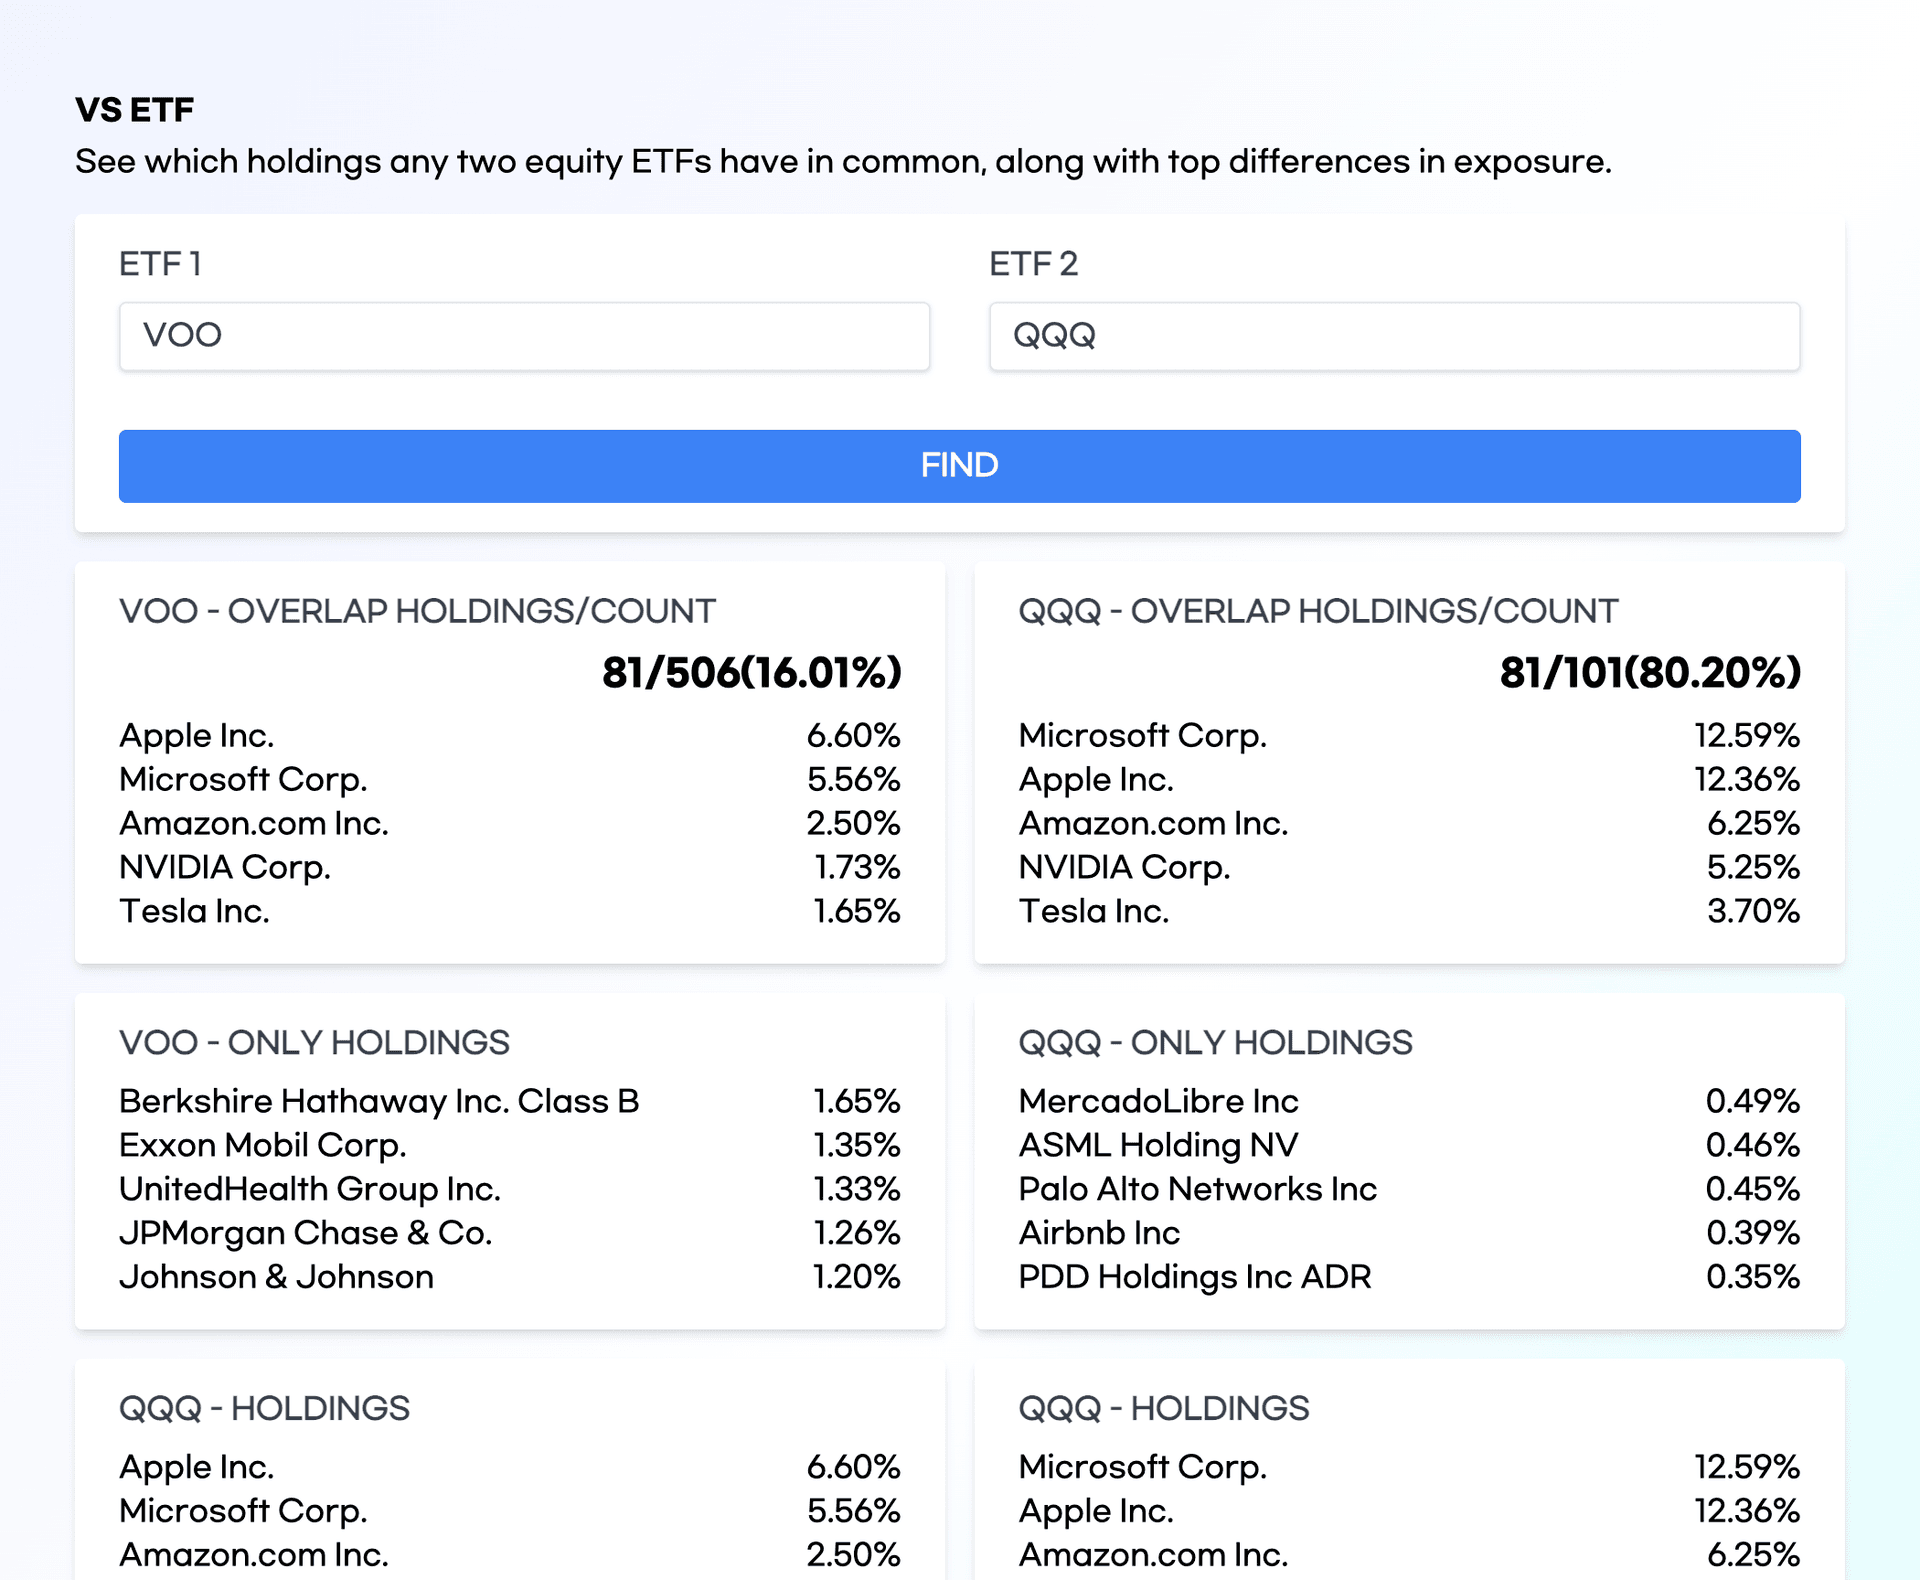Image resolution: width=1920 pixels, height=1580 pixels.
Task: Select Exxon Mobil Corp. holding
Action: 263,1145
